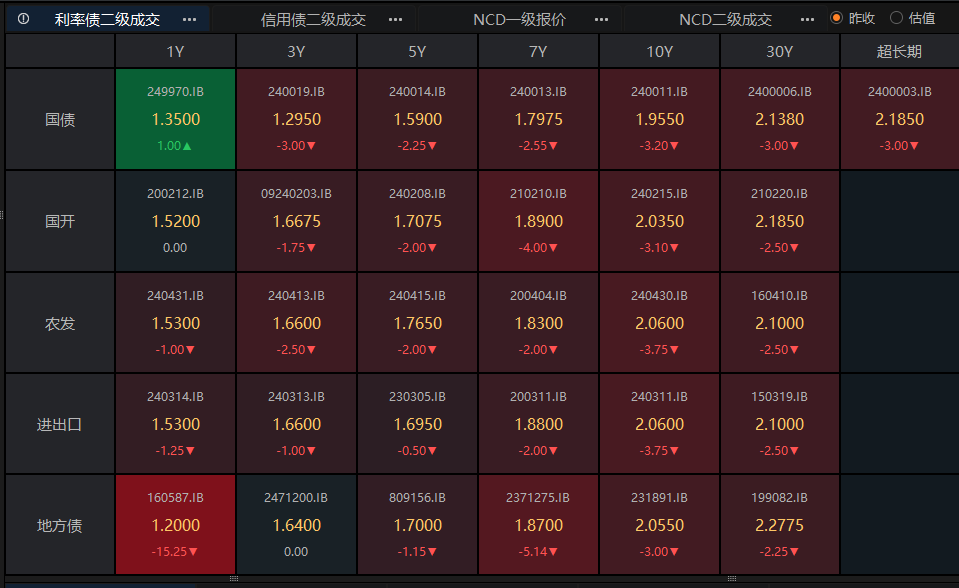Select the 国开 row header
Screen dimensions: 959x588
click(60, 221)
